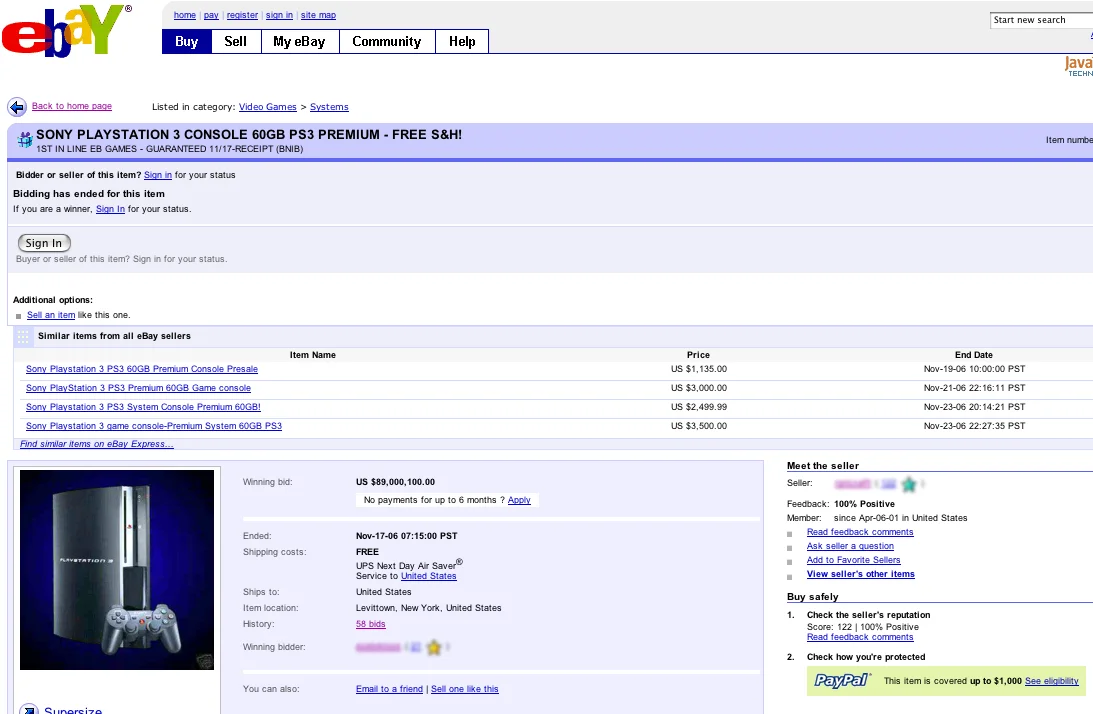The height and width of the screenshot is (714, 1093).
Task: Open Sony Playstation 3 game console-Premium System 60GB PS3
Action: tap(154, 426)
